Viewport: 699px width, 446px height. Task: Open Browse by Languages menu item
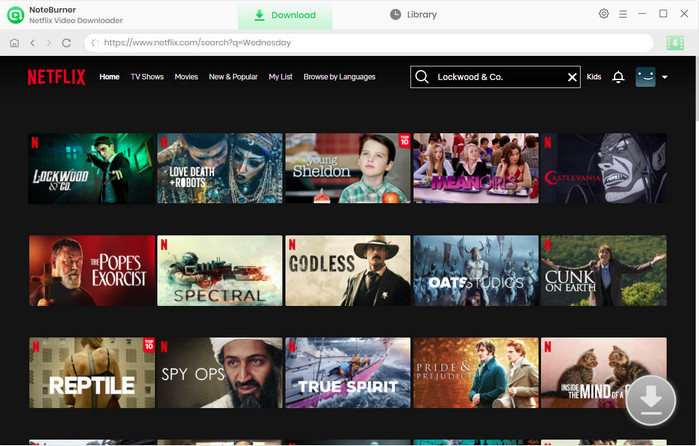339,77
